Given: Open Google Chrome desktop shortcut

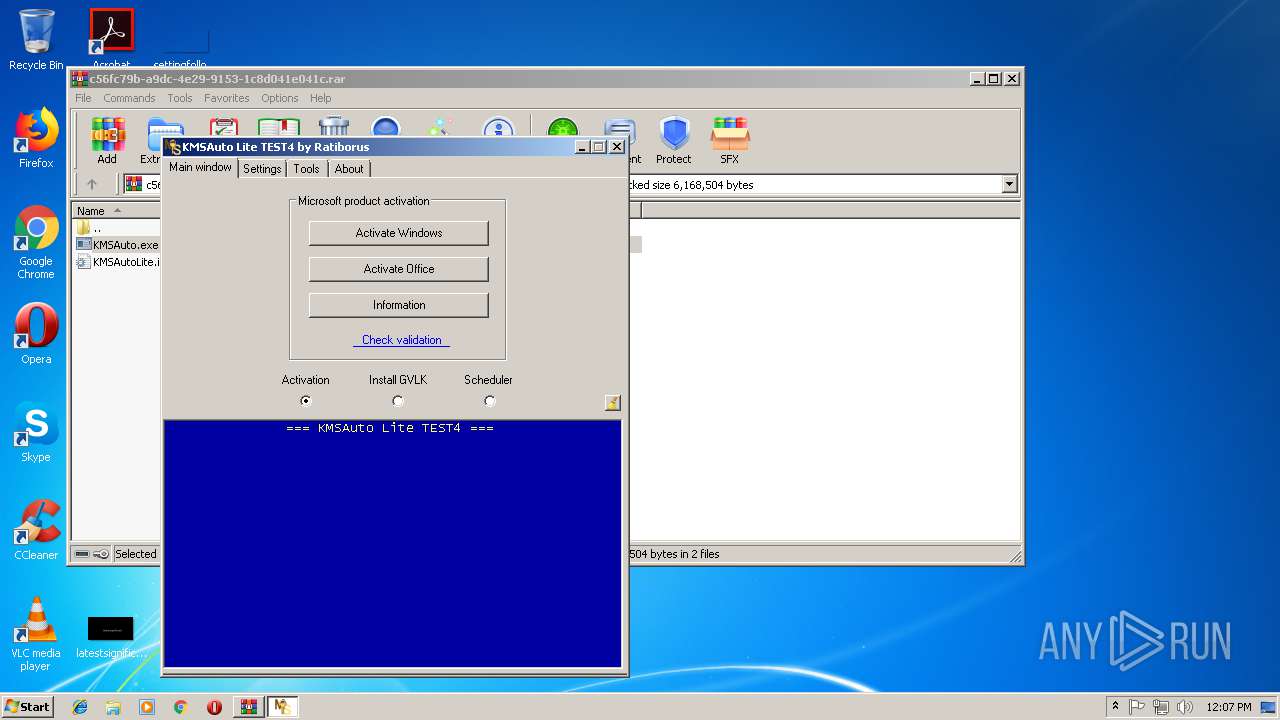Looking at the screenshot, I should pos(36,243).
